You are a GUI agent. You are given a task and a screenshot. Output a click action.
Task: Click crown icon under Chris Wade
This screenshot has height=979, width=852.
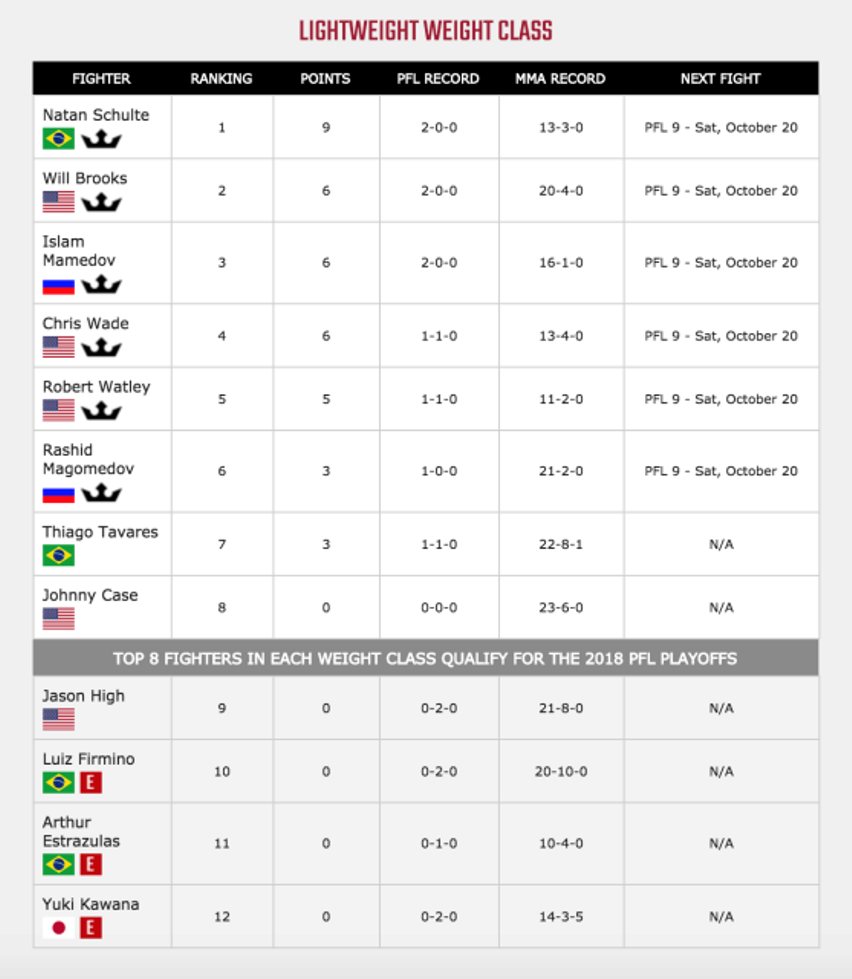pos(101,347)
